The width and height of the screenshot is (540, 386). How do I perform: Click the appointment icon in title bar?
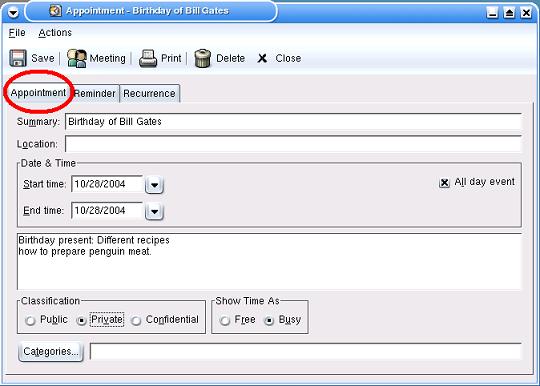pyautogui.click(x=55, y=11)
